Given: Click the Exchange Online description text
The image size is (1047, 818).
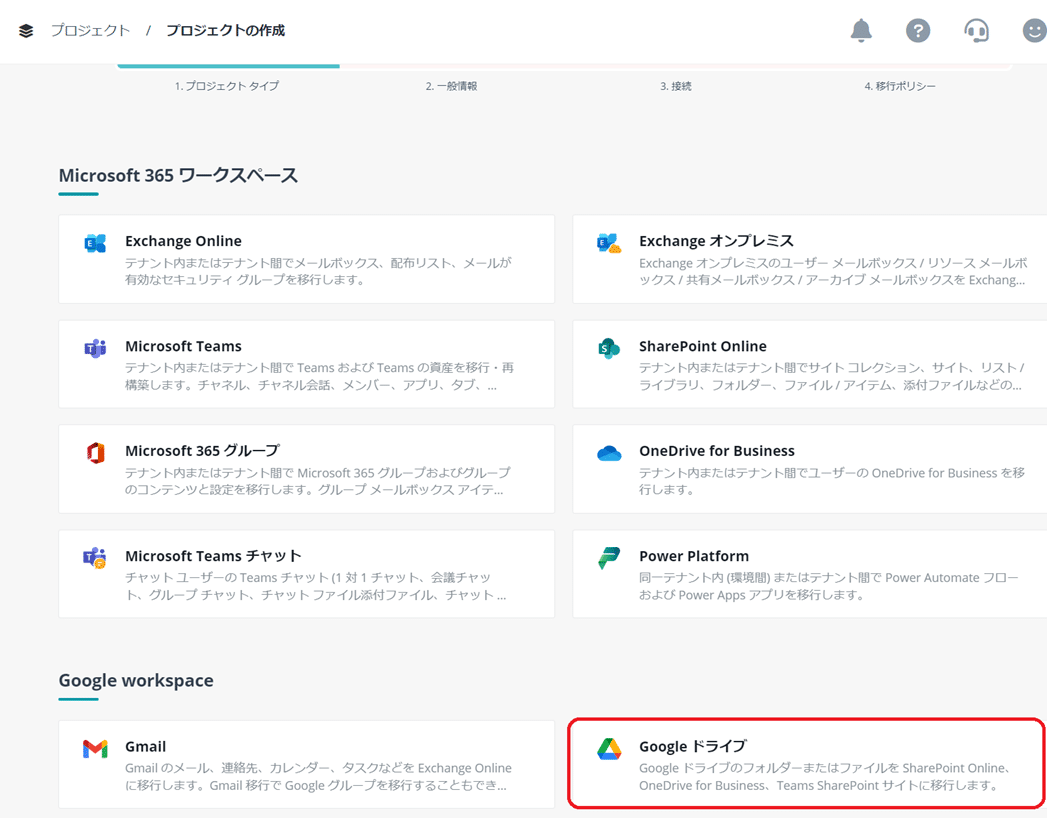Looking at the screenshot, I should tap(319, 271).
